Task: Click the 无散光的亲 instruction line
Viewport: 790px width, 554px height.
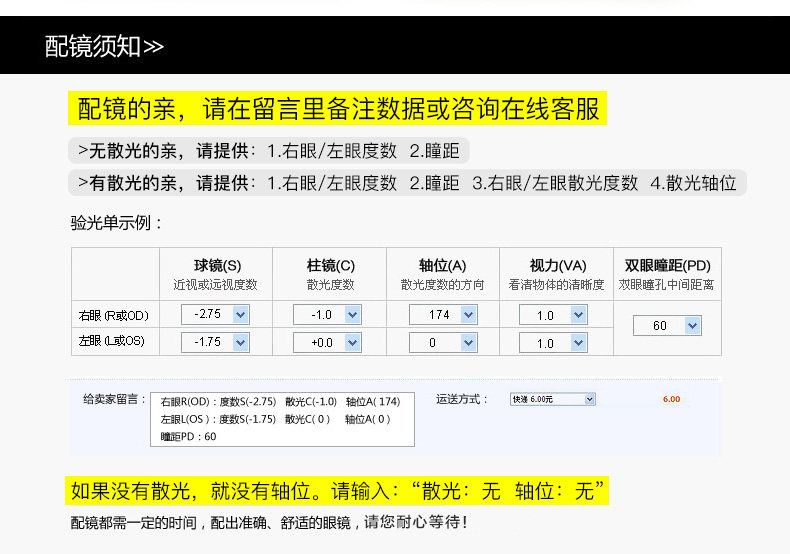Action: [x=269, y=151]
